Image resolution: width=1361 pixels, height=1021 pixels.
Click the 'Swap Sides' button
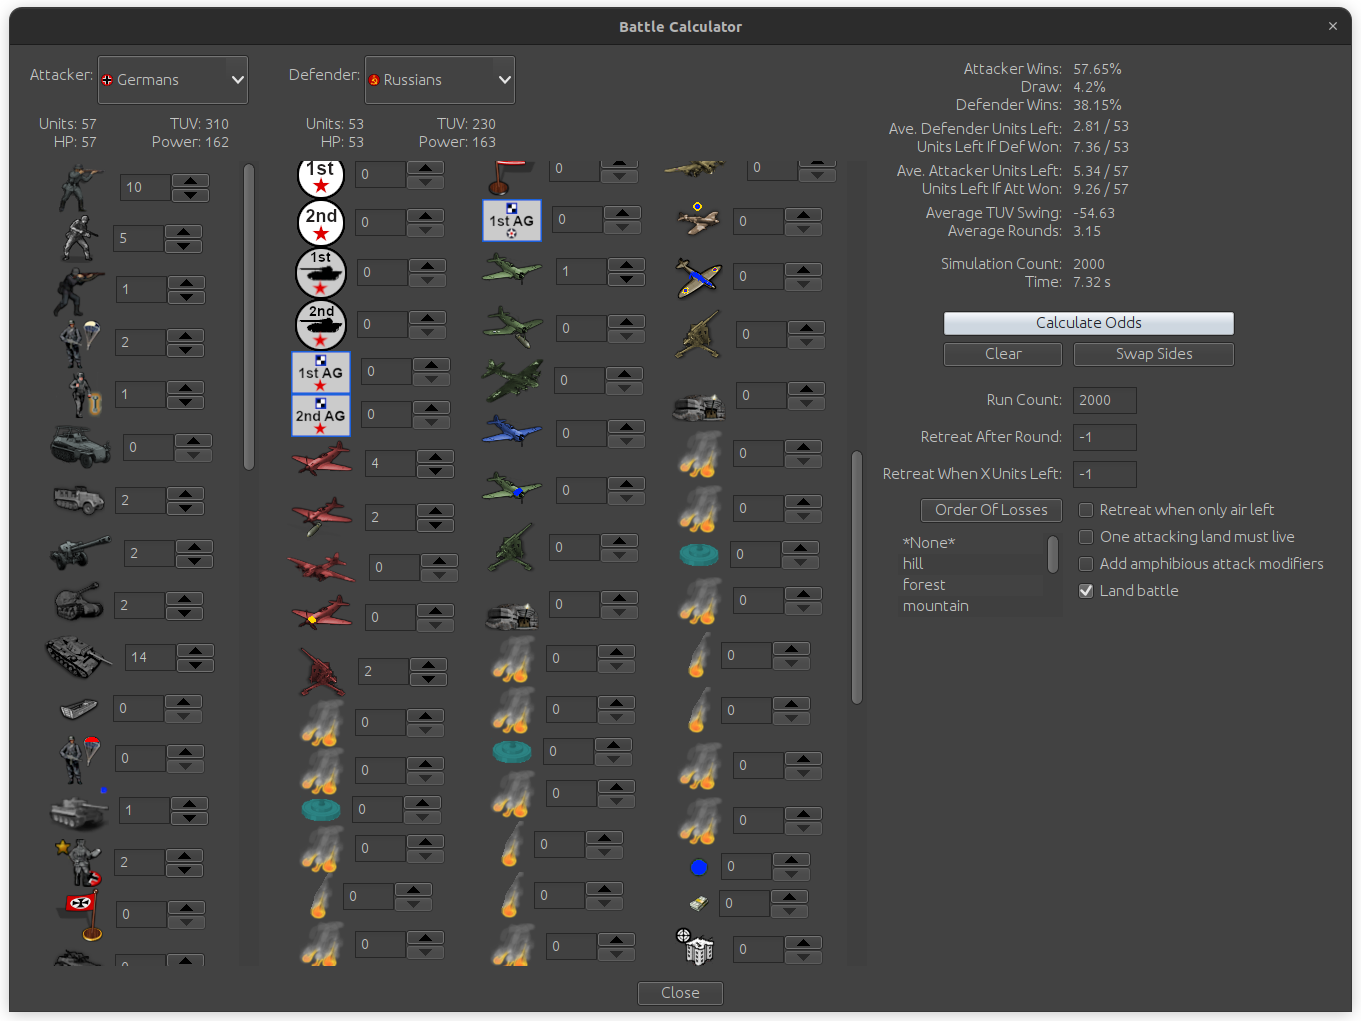pos(1154,354)
